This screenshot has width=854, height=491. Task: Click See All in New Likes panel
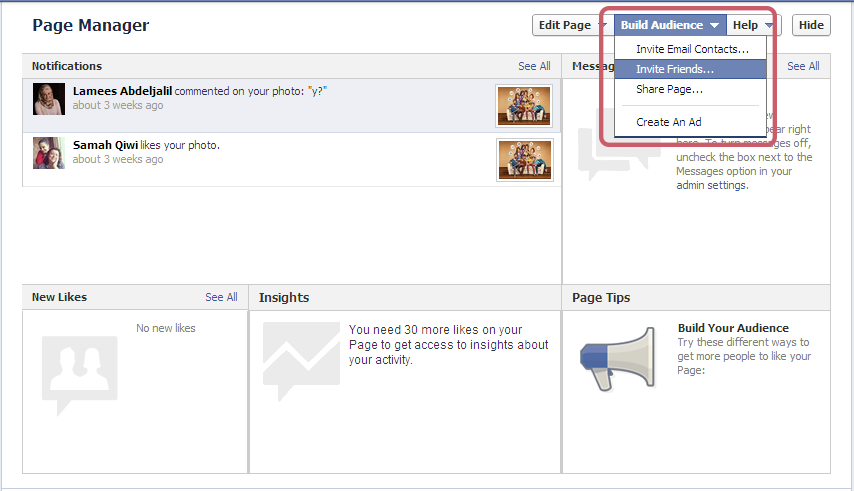[x=221, y=297]
